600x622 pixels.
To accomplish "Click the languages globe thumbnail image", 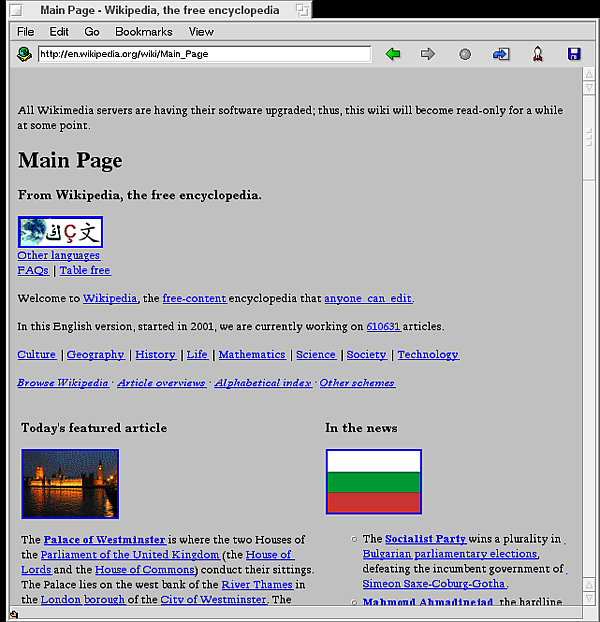I will [x=60, y=232].
